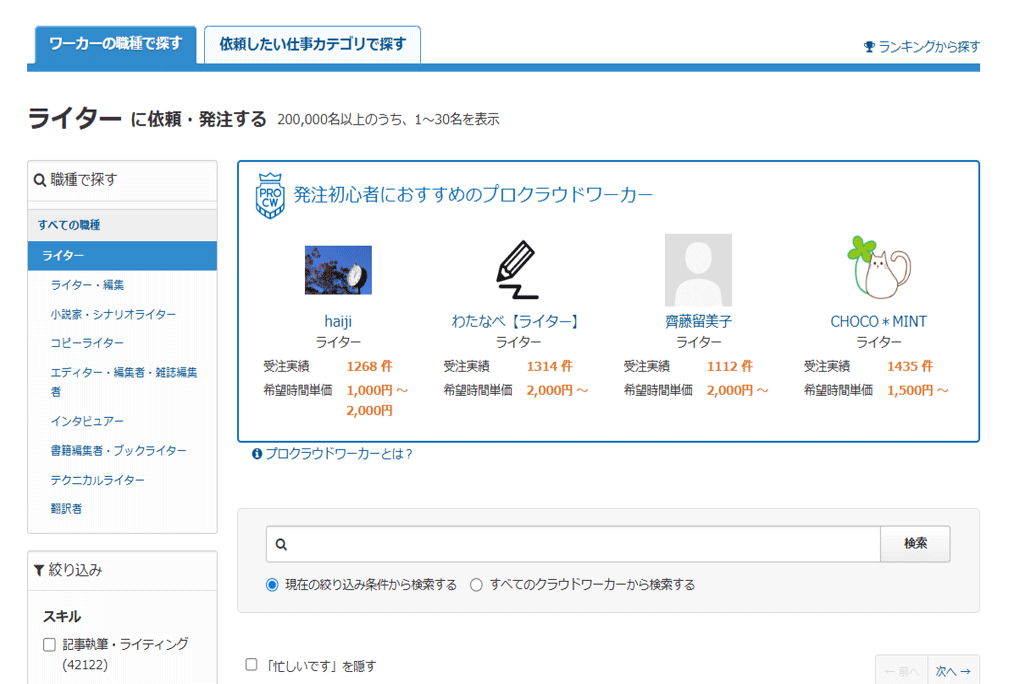Click 齊藤留美子's default avatar image
1024x684 pixels.
click(x=698, y=270)
